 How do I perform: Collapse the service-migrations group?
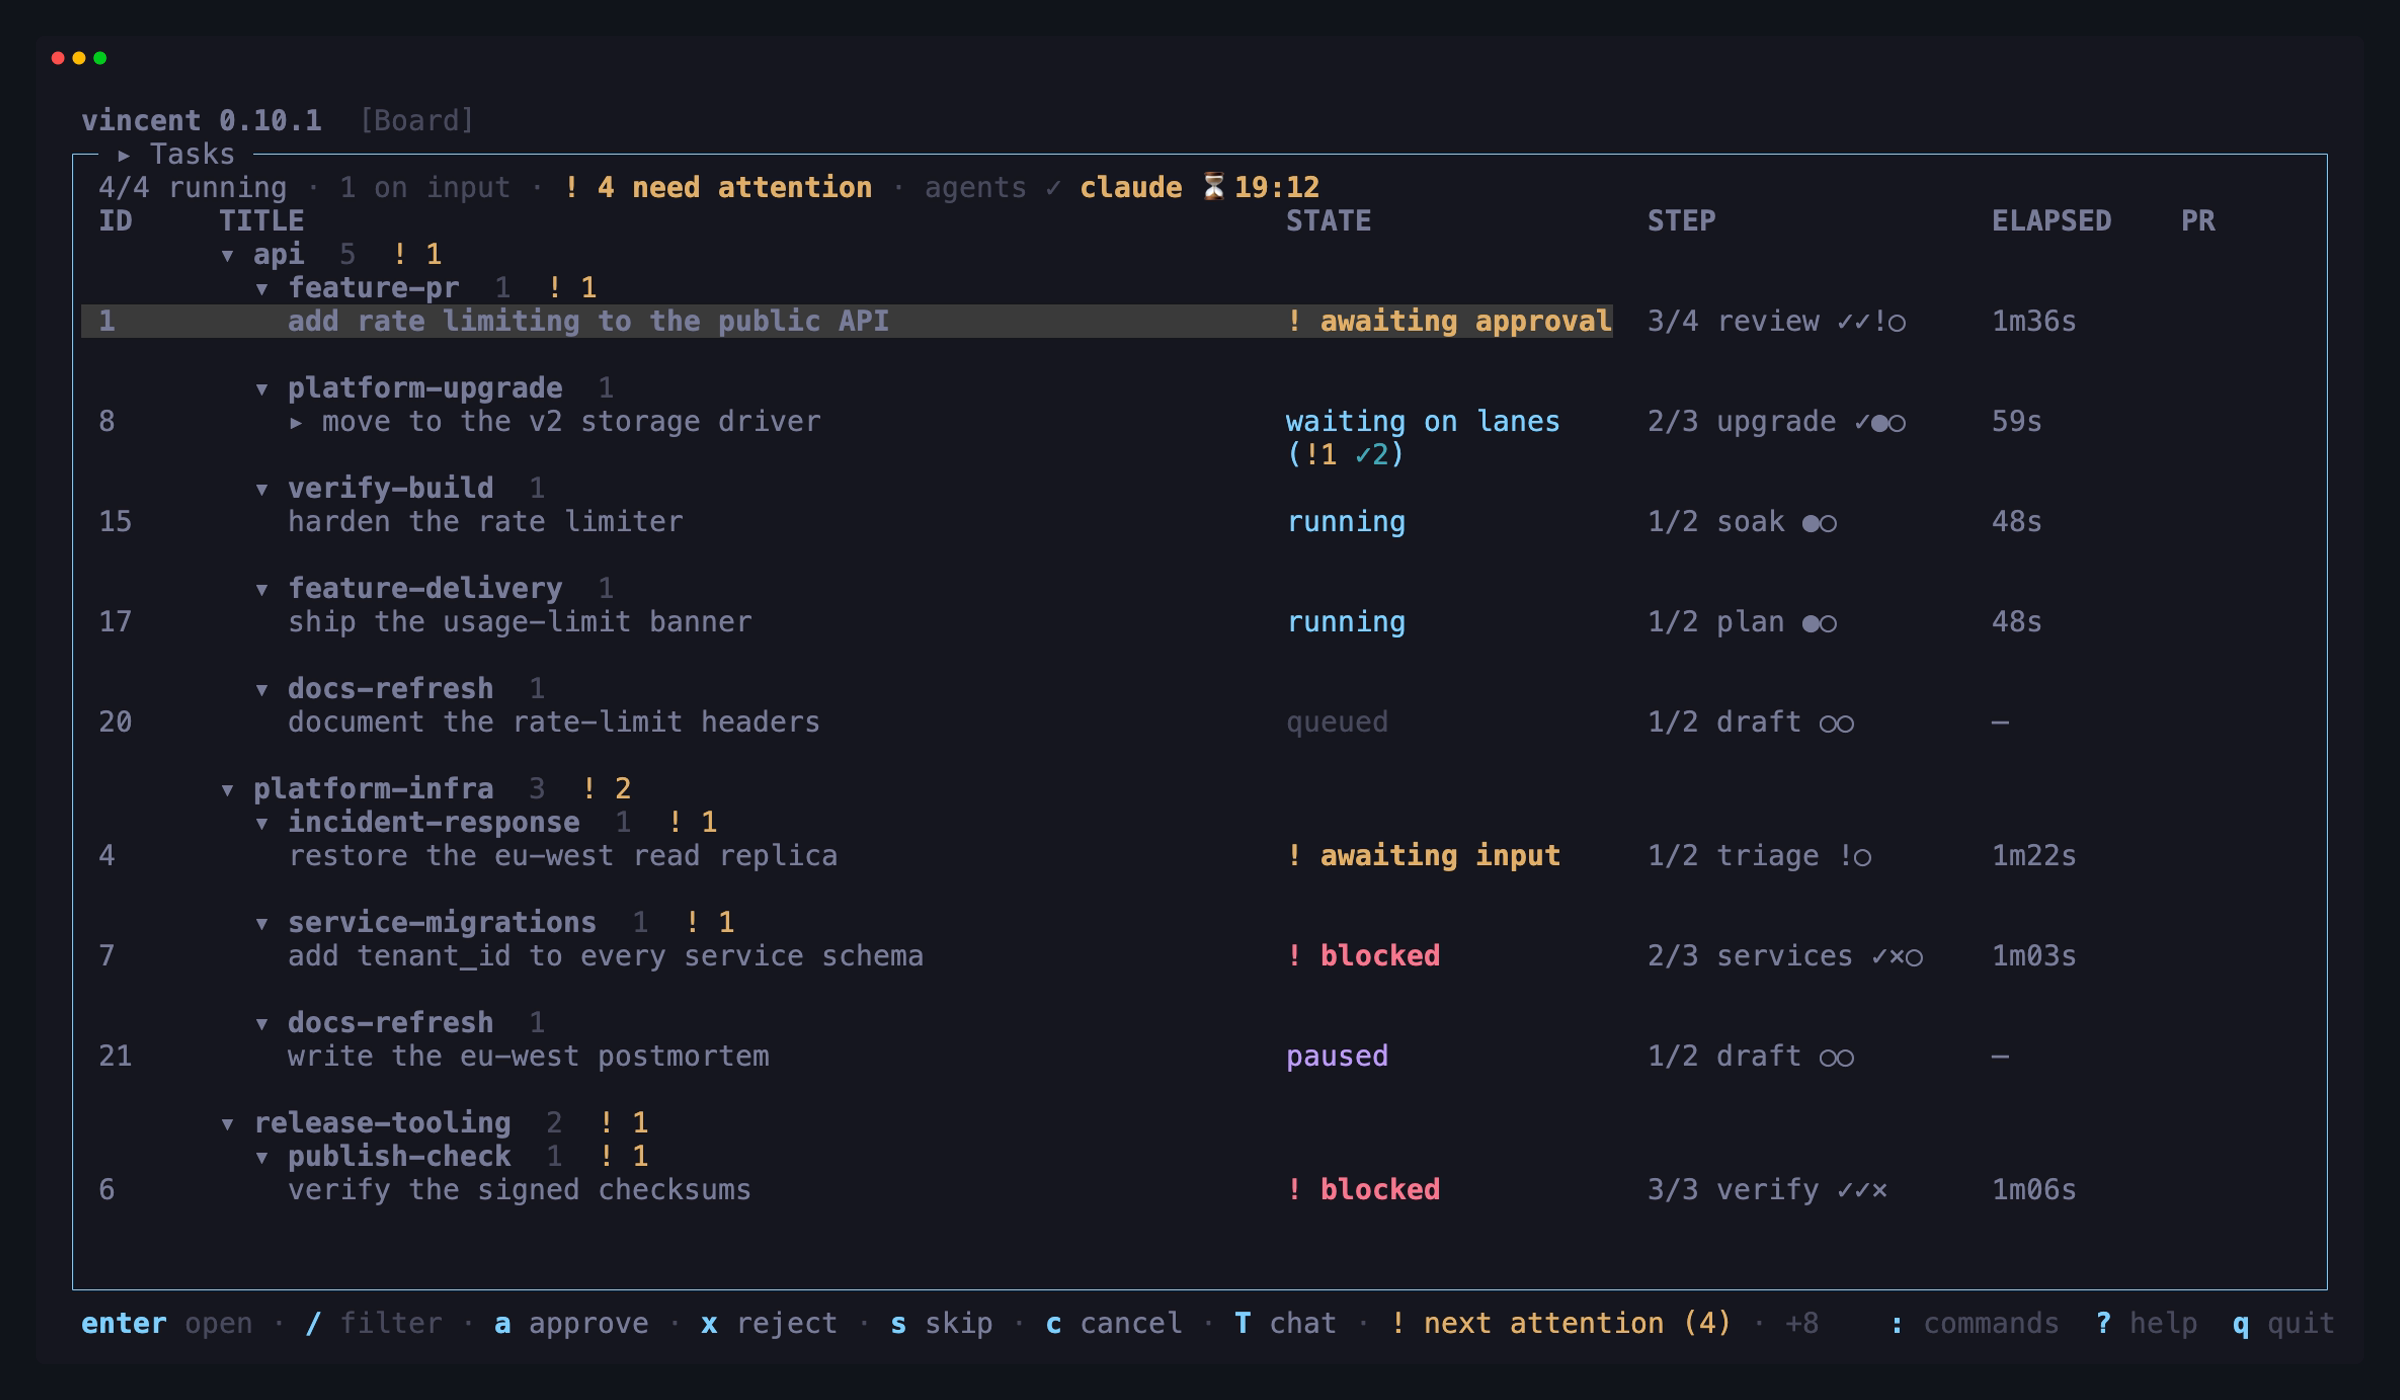tap(262, 924)
